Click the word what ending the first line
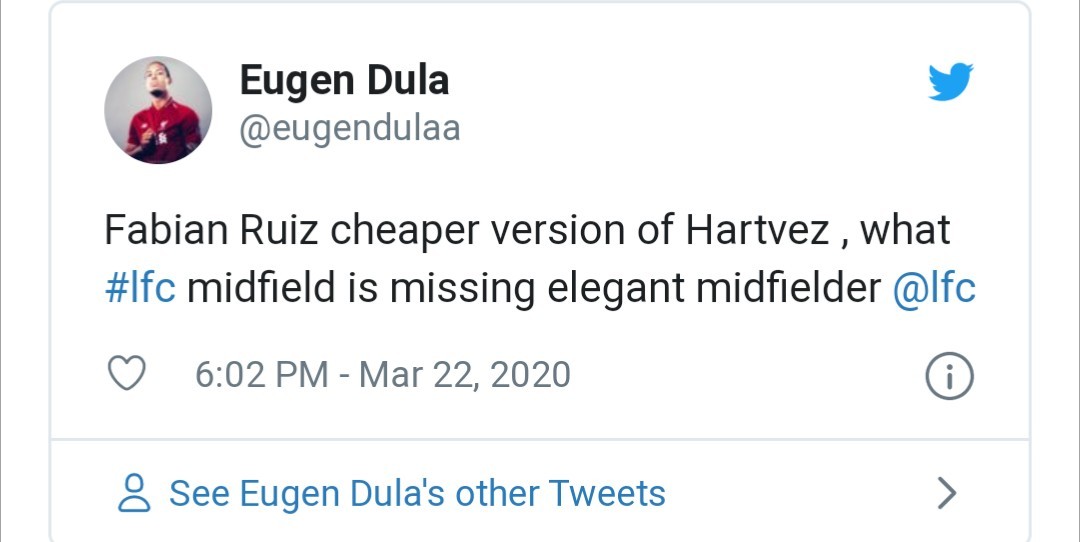The width and height of the screenshot is (1080, 542). pos(905,231)
